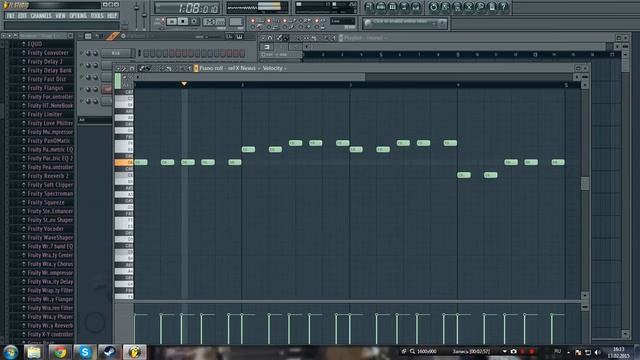Open the Windows Start menu

pos(10,352)
